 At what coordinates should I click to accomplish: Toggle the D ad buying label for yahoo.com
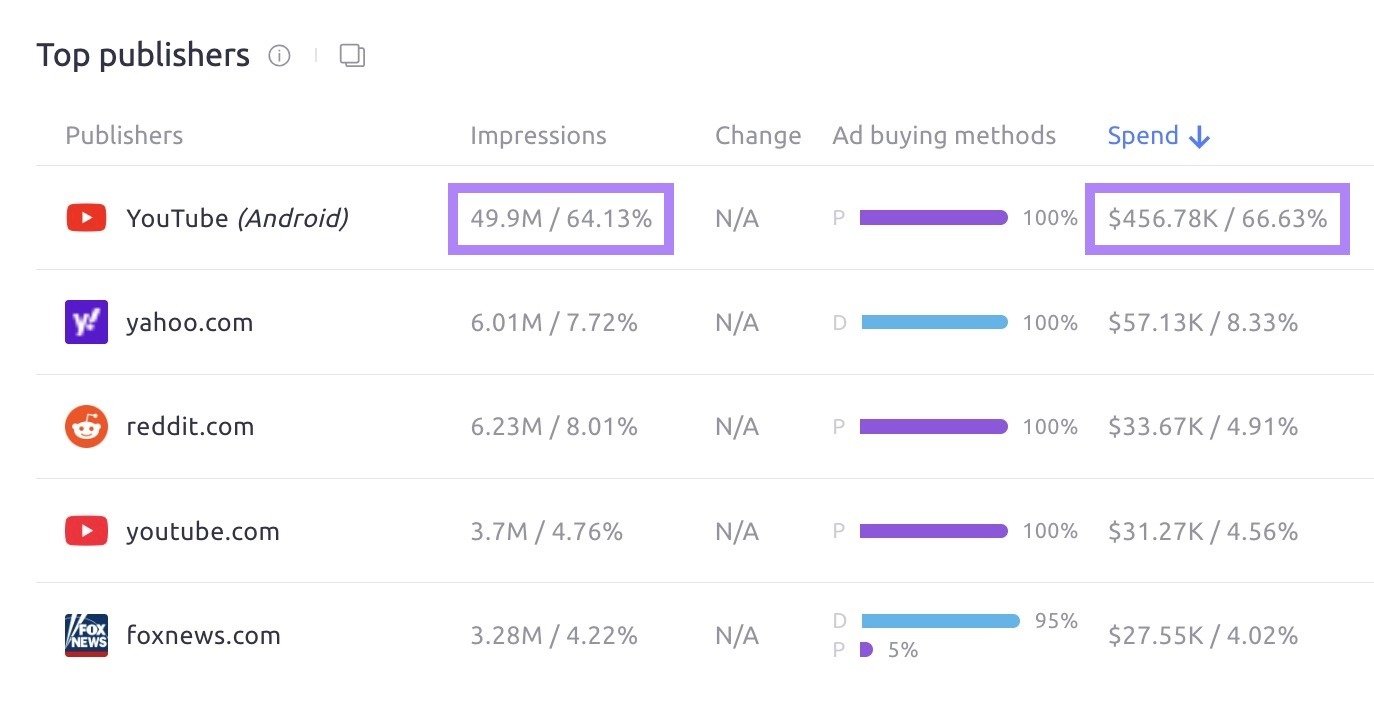point(840,322)
